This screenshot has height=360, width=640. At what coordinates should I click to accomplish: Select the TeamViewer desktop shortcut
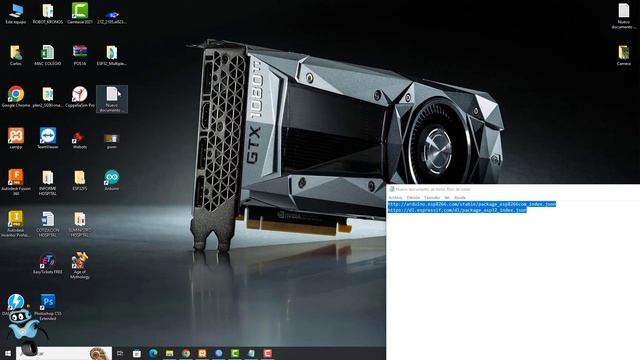point(48,138)
